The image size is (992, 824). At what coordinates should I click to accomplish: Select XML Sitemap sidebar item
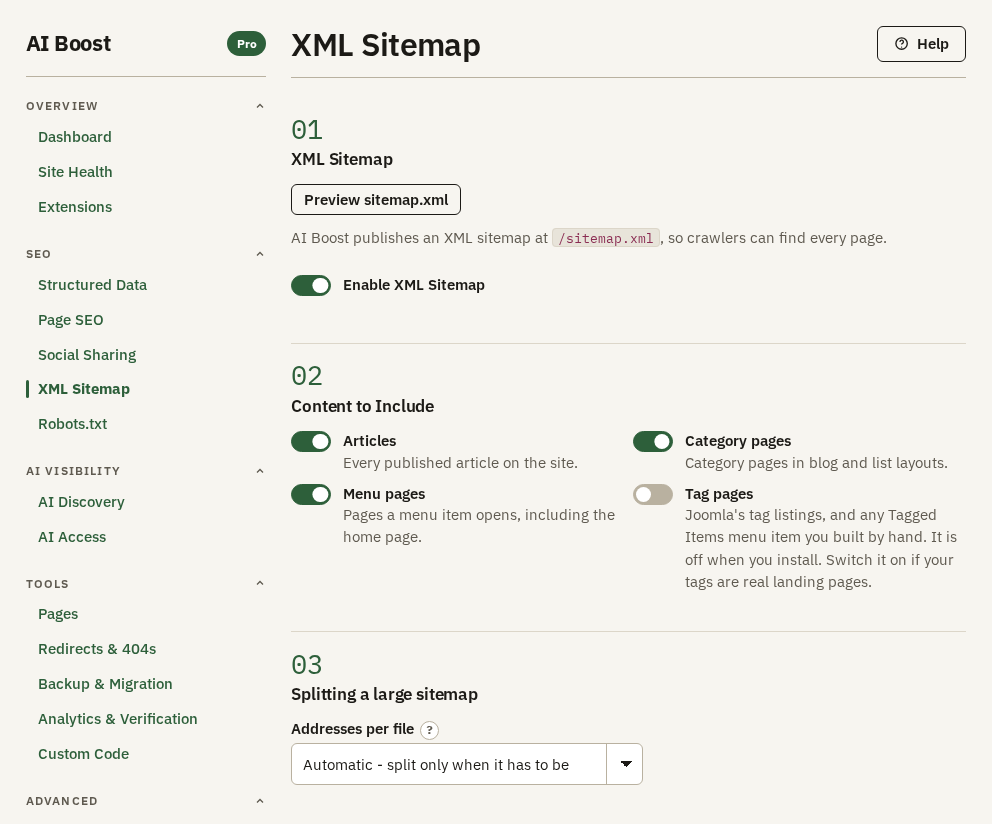pyautogui.click(x=84, y=389)
